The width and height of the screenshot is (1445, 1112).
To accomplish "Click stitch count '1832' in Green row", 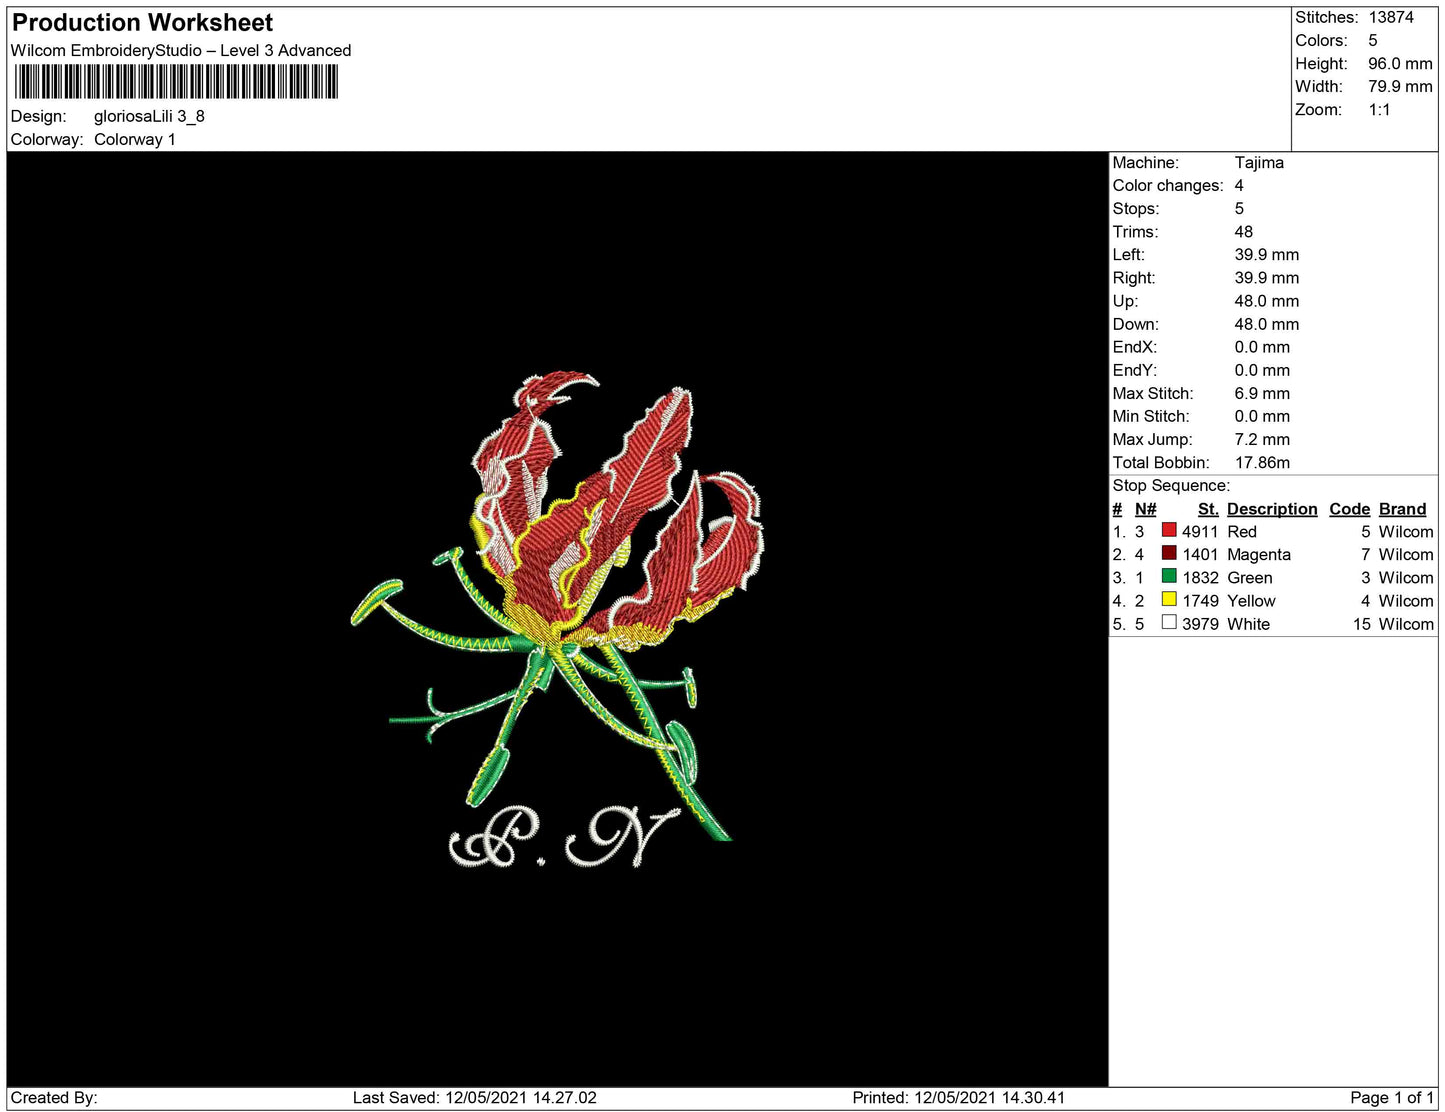I will coord(1200,577).
